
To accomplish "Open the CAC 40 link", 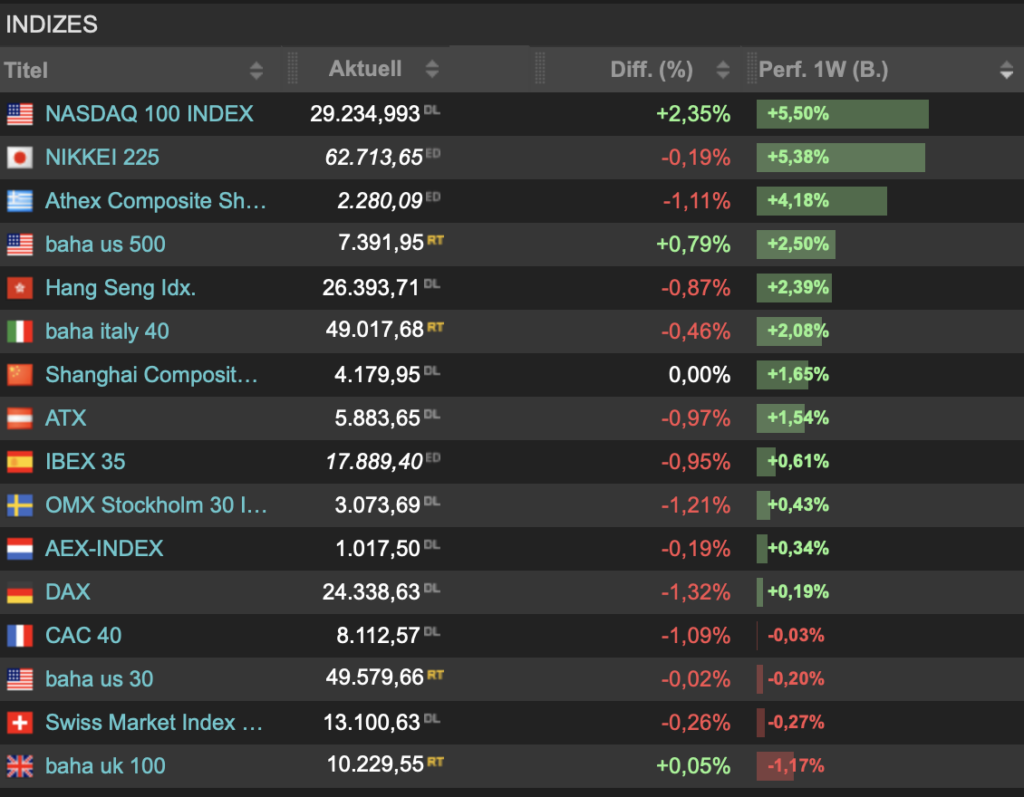I will (83, 636).
